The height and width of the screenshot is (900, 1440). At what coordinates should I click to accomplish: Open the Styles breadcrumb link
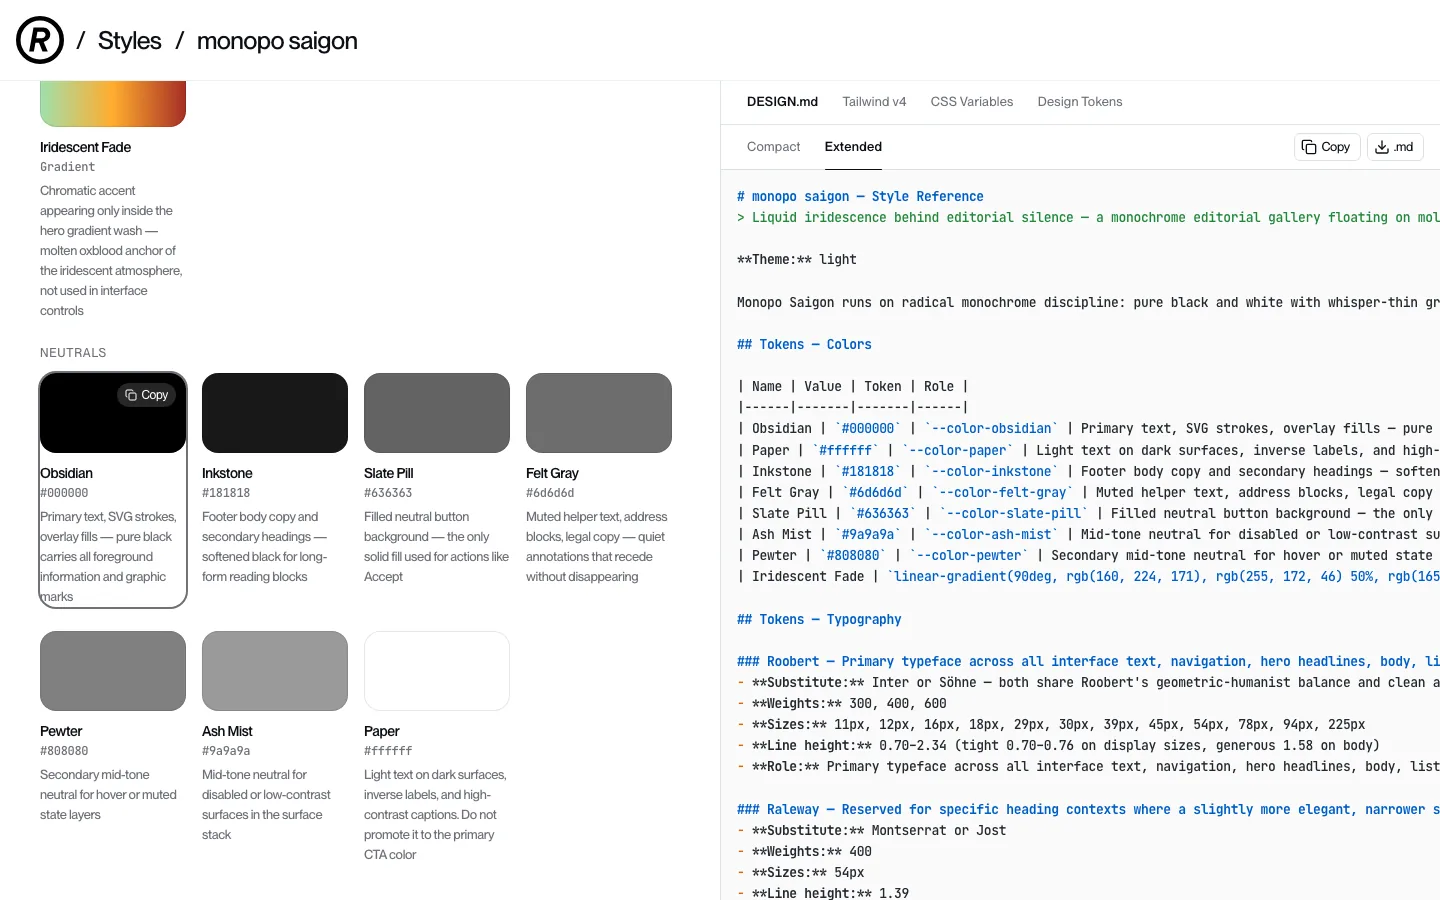pyautogui.click(x=129, y=41)
